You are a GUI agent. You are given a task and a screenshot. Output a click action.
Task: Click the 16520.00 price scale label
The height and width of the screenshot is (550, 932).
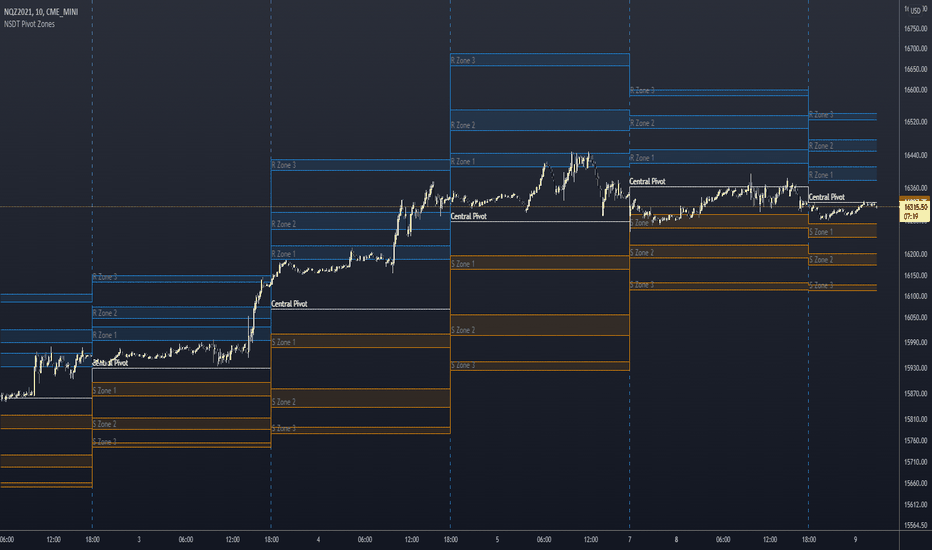[x=915, y=122]
